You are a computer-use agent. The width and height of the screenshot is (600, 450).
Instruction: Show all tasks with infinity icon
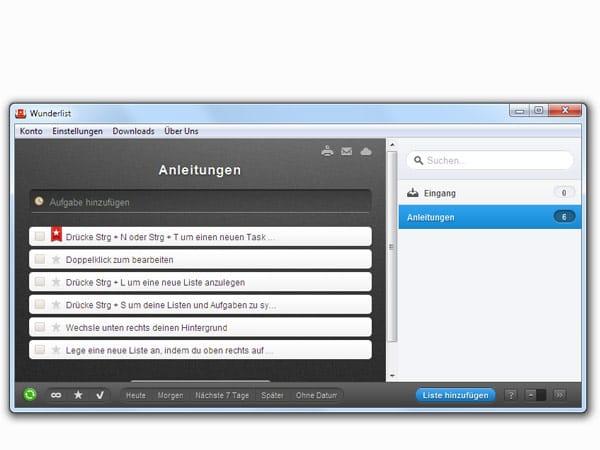(56, 395)
